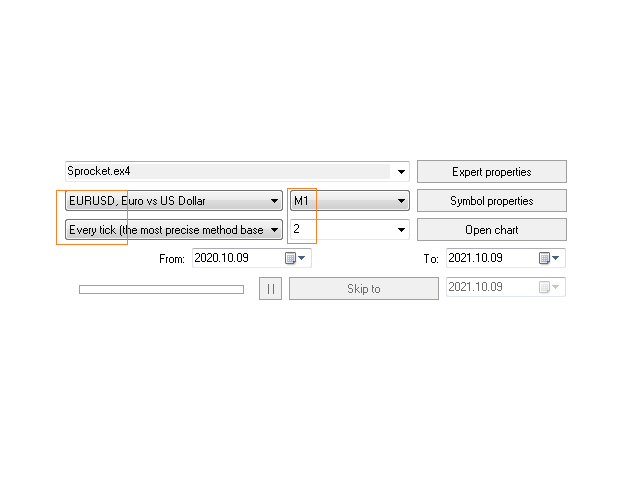Expand the Sprocket.ex4 expert dropdown arrow

click(x=401, y=172)
